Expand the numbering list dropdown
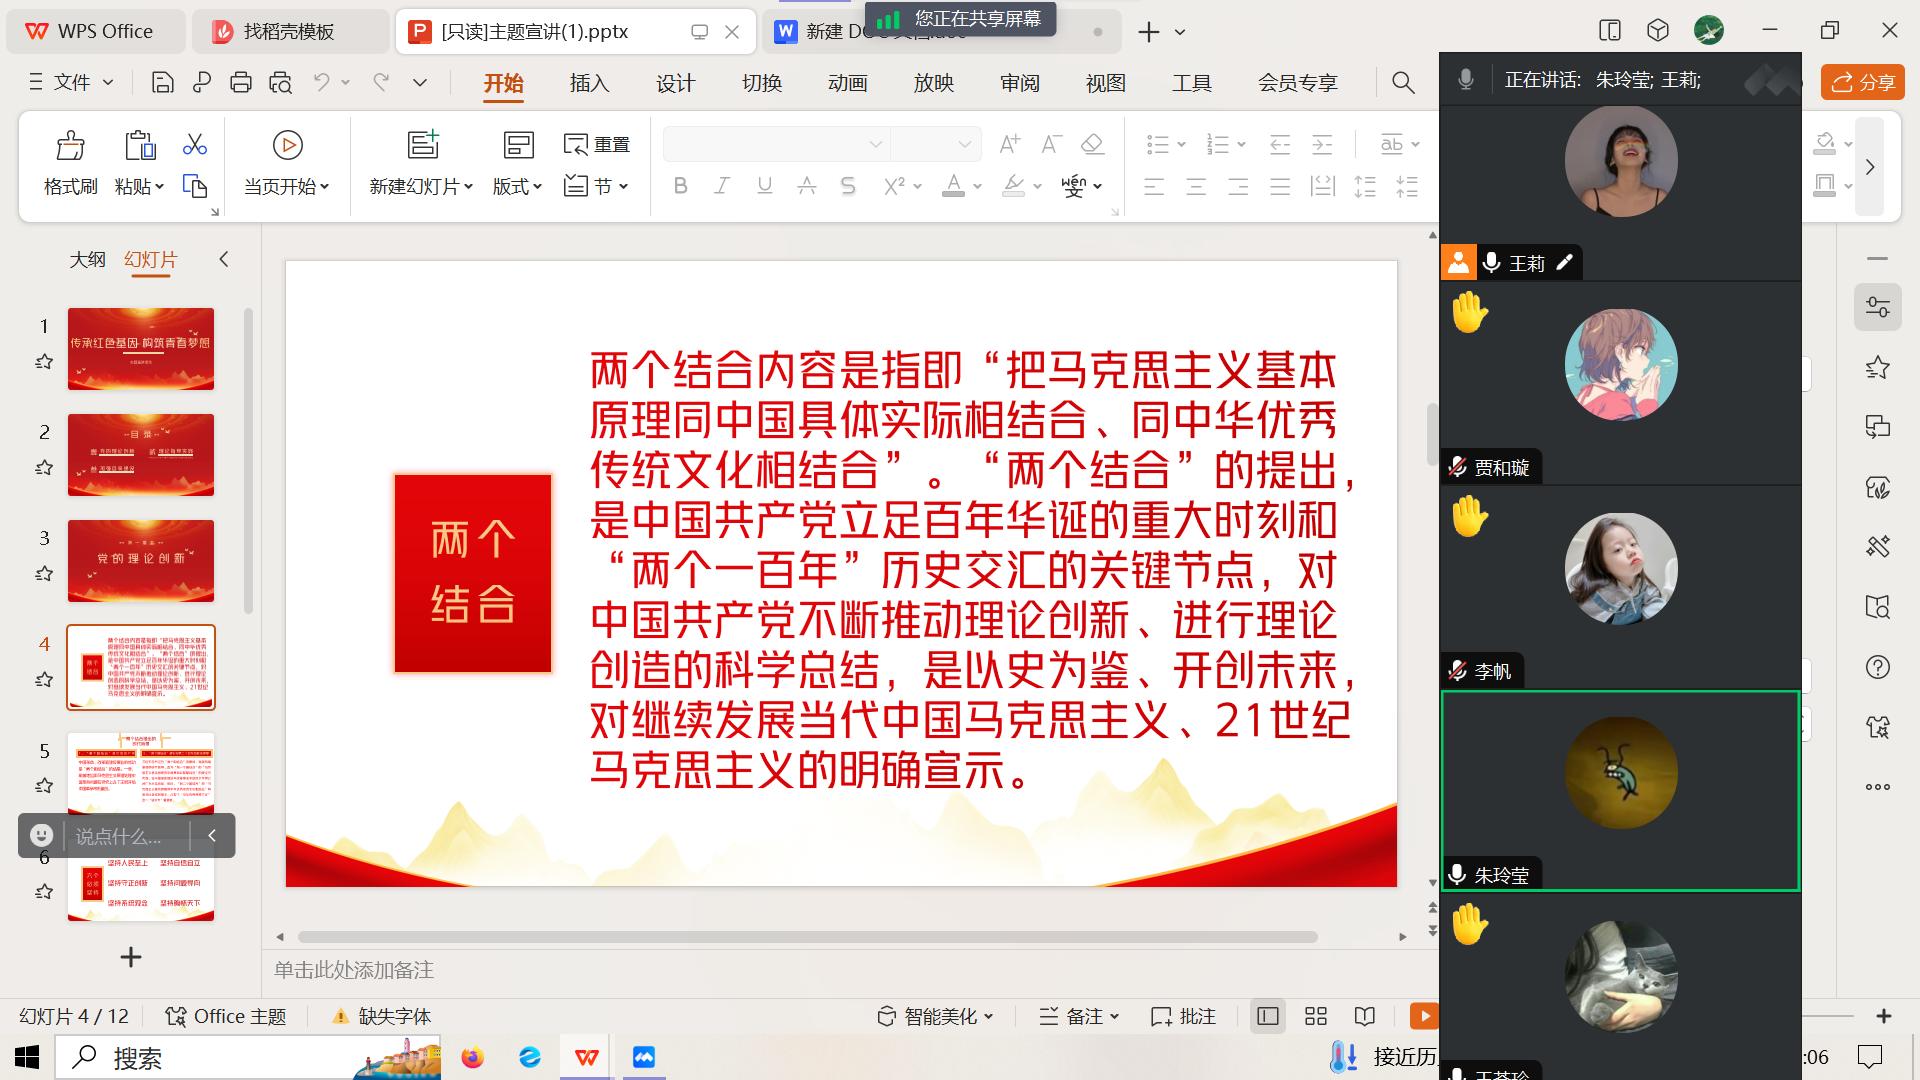 tap(1241, 146)
